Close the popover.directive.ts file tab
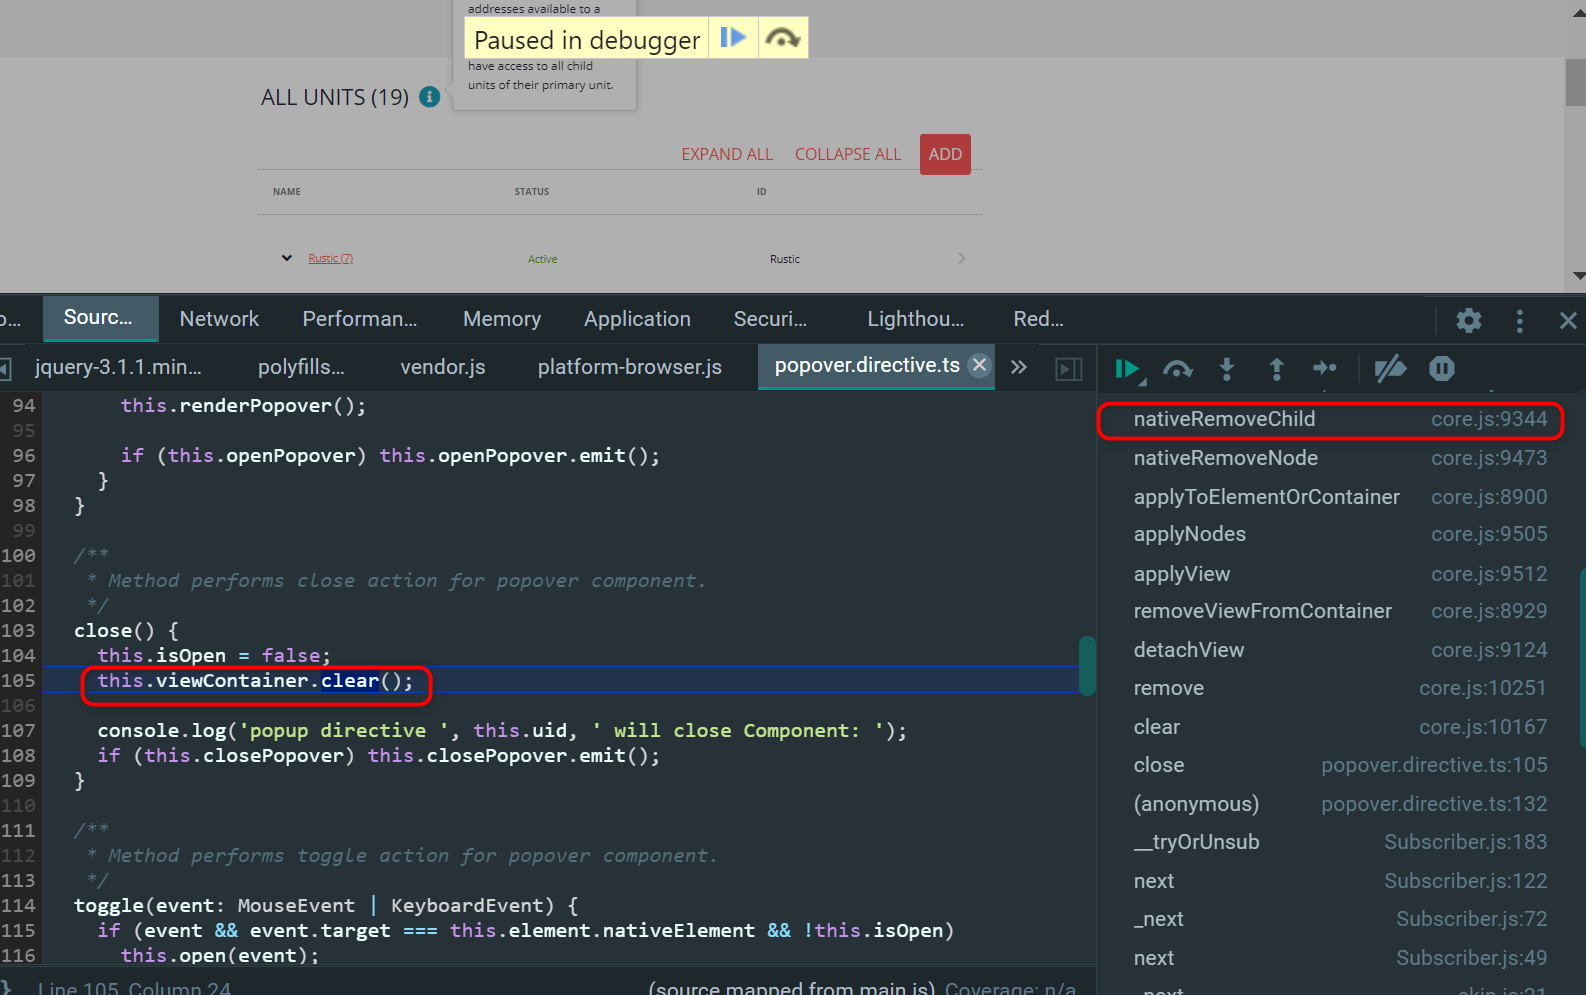The width and height of the screenshot is (1586, 995). 980,365
